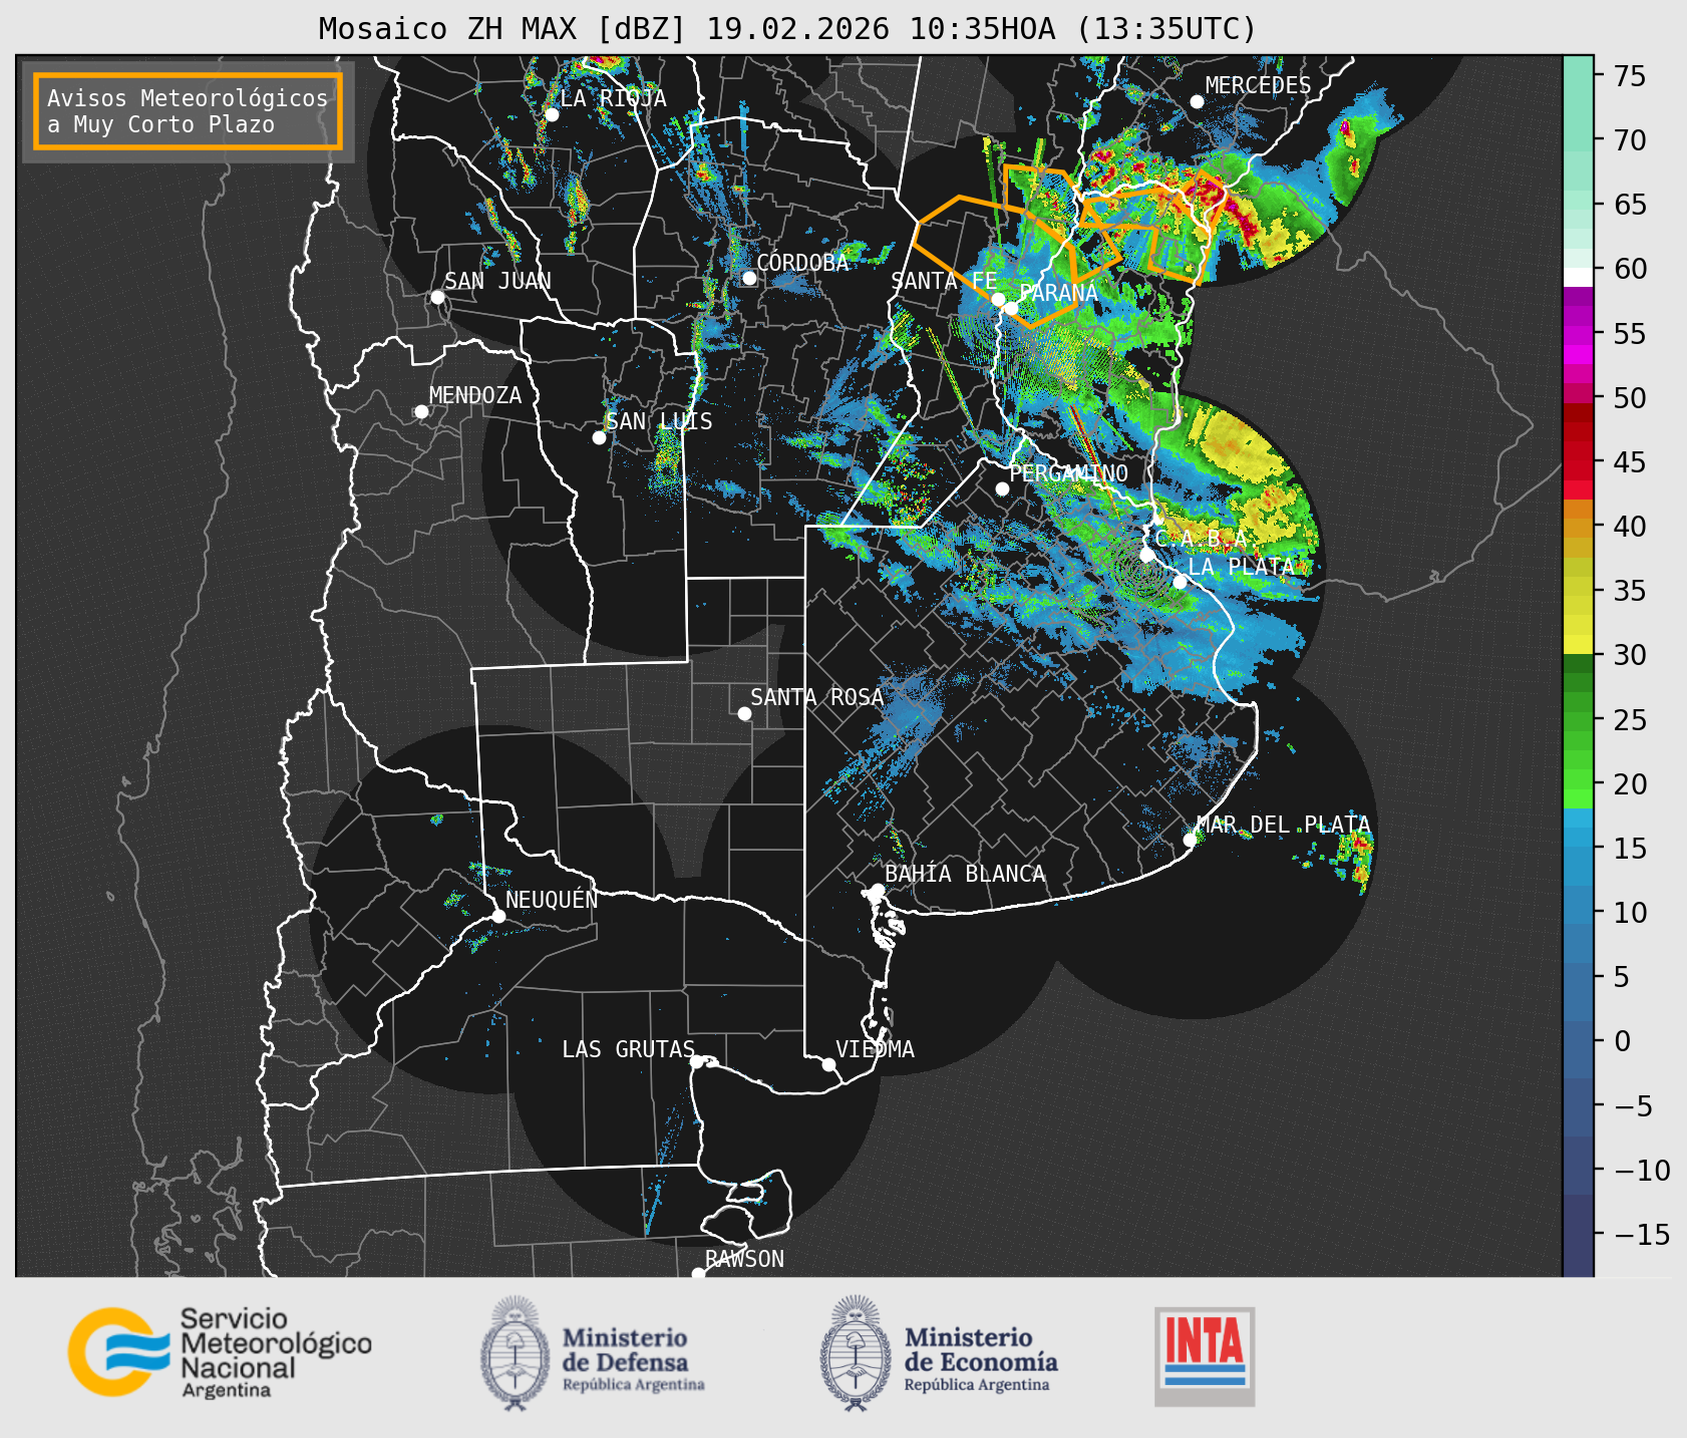Click the 45 value on color scale
This screenshot has height=1438, width=1687.
(x=1628, y=462)
